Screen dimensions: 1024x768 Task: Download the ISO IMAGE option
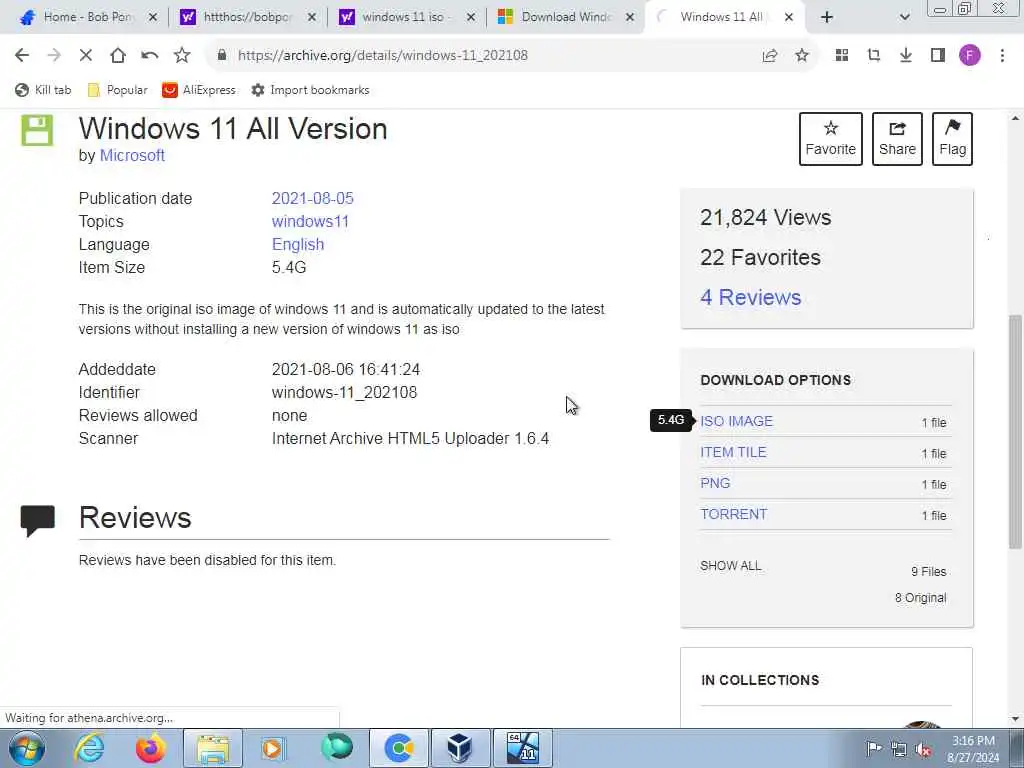pos(736,421)
